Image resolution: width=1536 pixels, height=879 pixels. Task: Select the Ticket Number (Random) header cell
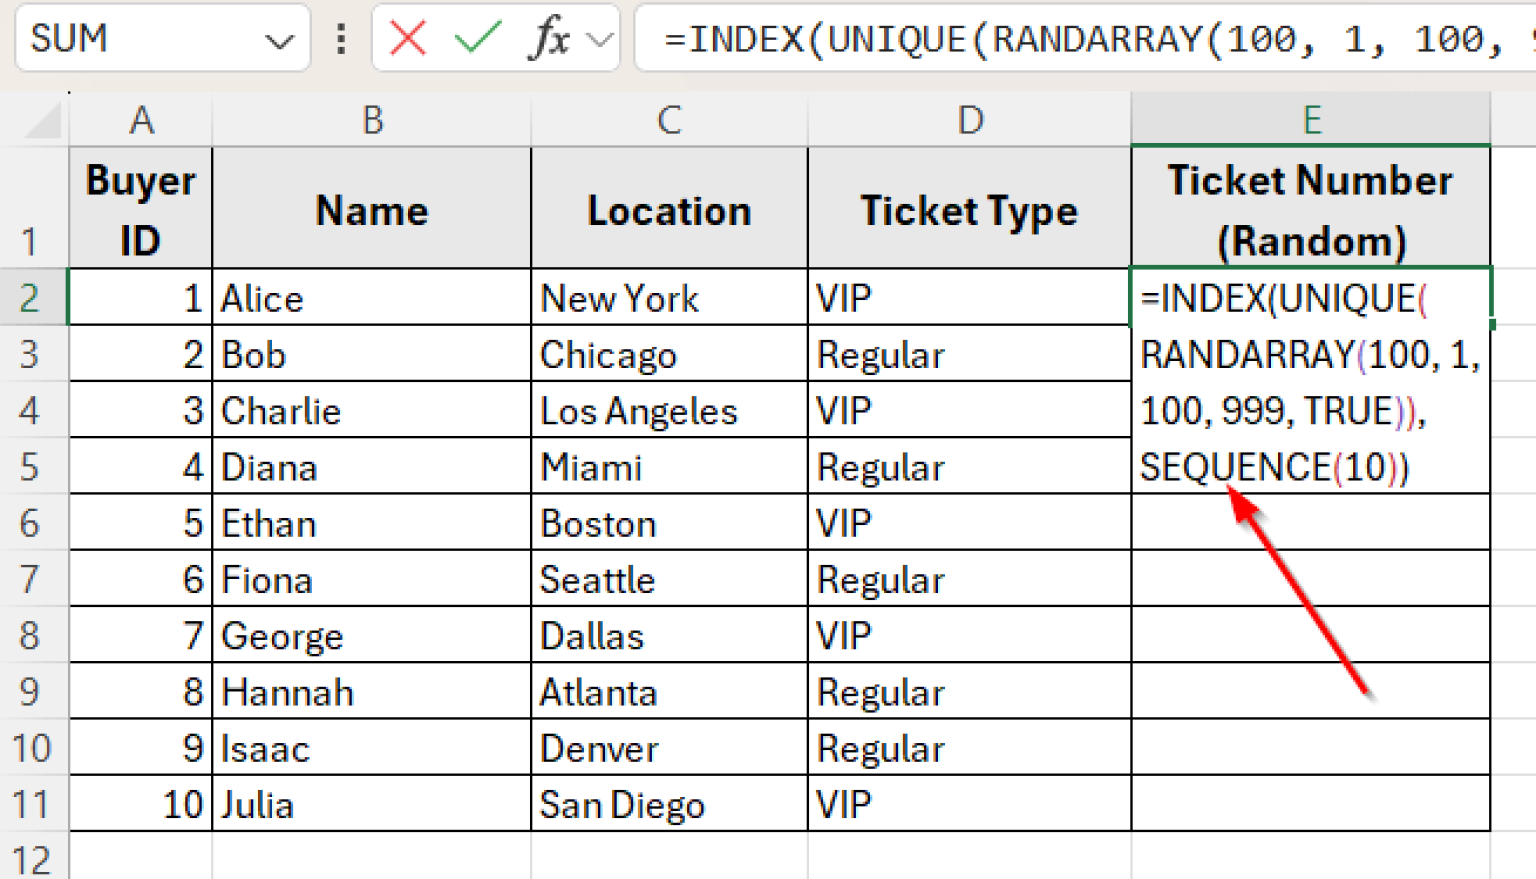(1311, 208)
